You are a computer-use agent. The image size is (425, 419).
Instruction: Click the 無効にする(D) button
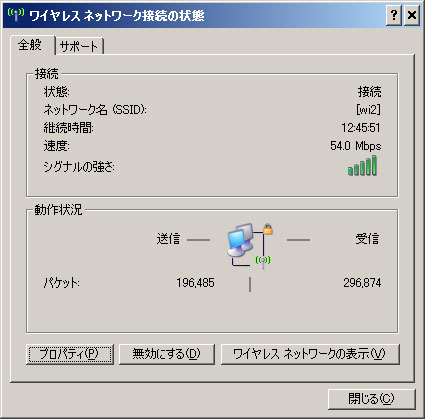point(167,354)
